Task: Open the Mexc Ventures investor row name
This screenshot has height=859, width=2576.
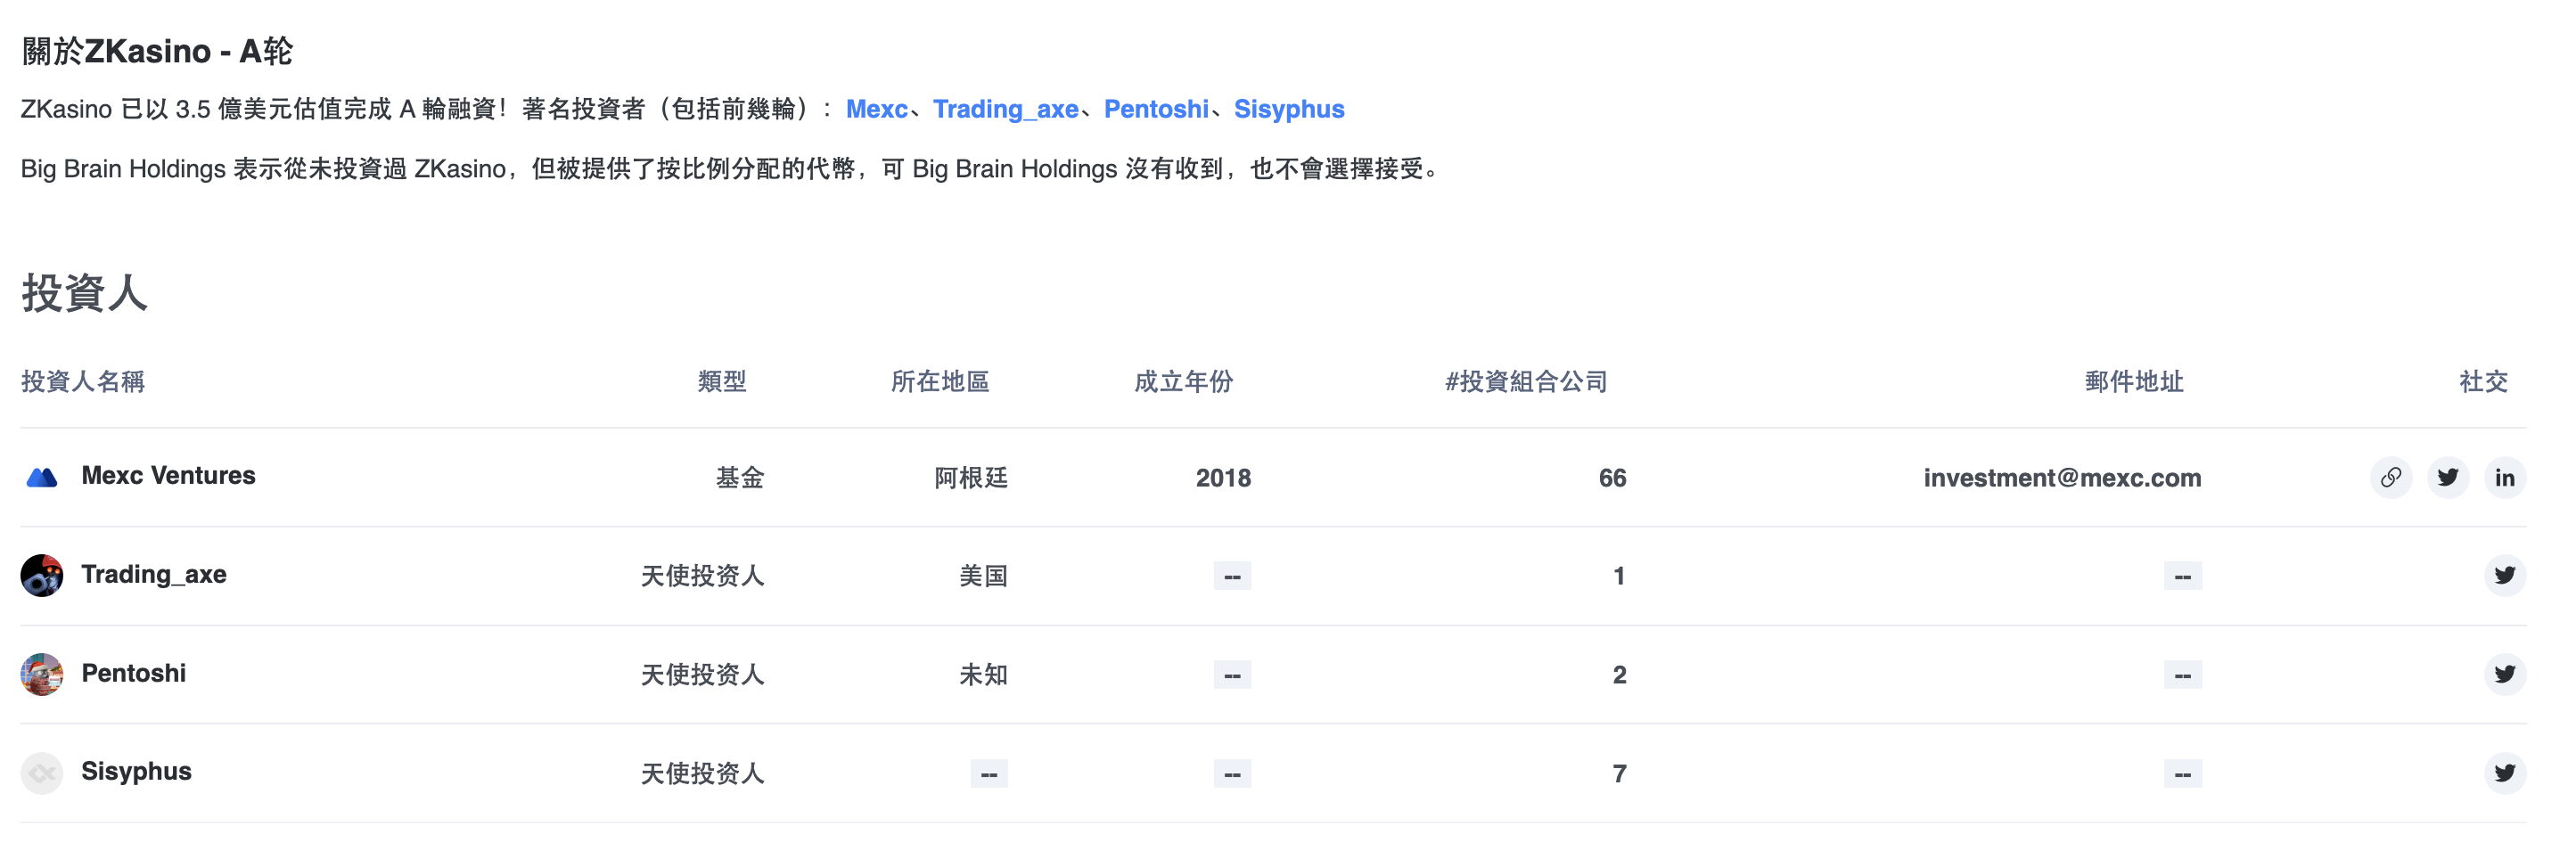Action: pyautogui.click(x=168, y=476)
